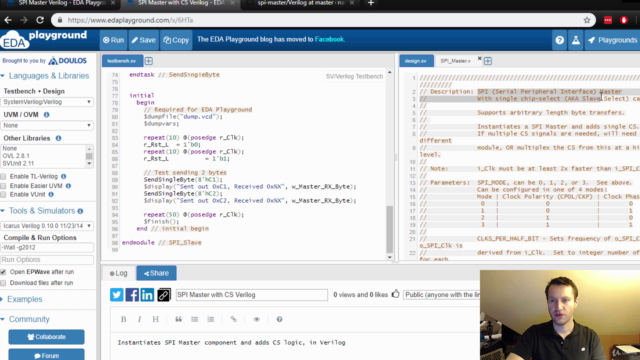Follow the Facebook blog link
Image resolution: width=640 pixels, height=360 pixels.
pyautogui.click(x=329, y=40)
